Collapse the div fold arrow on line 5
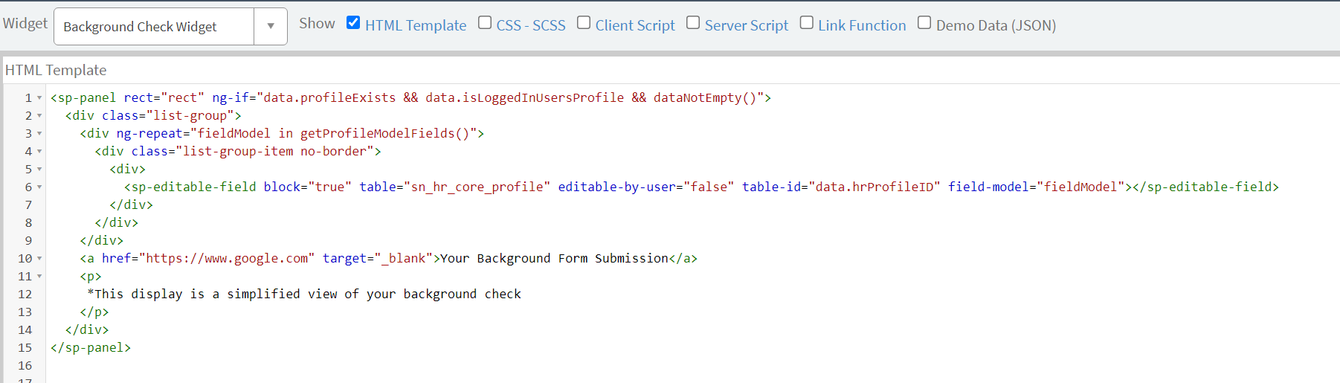 coord(39,169)
